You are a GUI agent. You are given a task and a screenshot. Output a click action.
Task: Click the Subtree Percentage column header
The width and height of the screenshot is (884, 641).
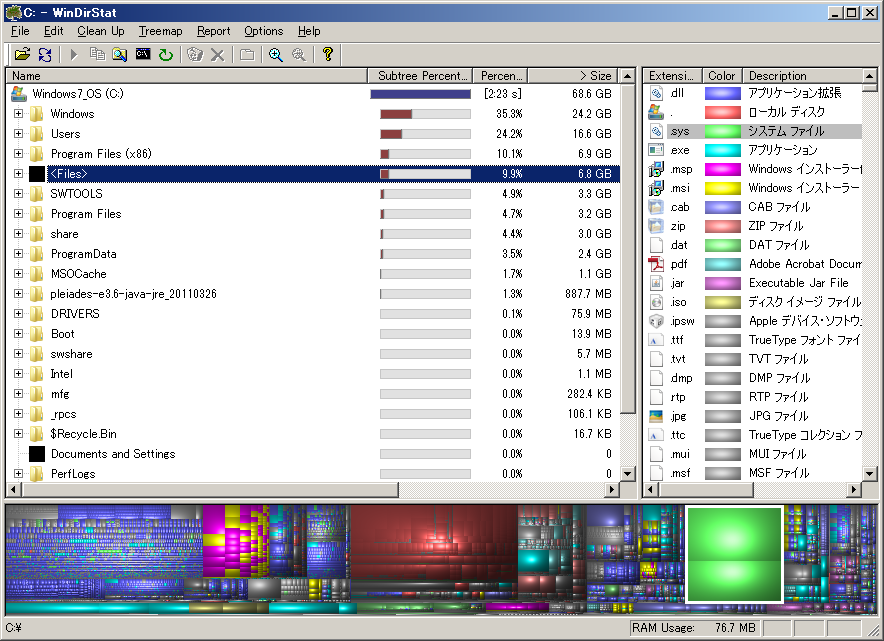click(422, 75)
